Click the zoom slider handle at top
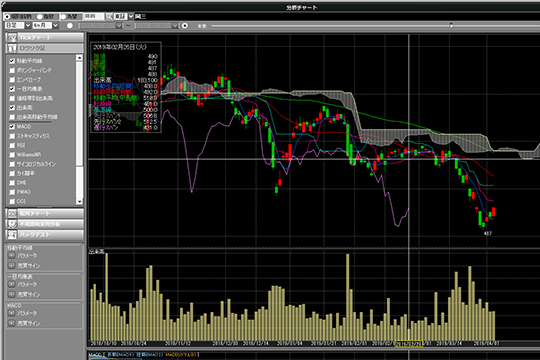The height and width of the screenshot is (360, 540). 451,25
